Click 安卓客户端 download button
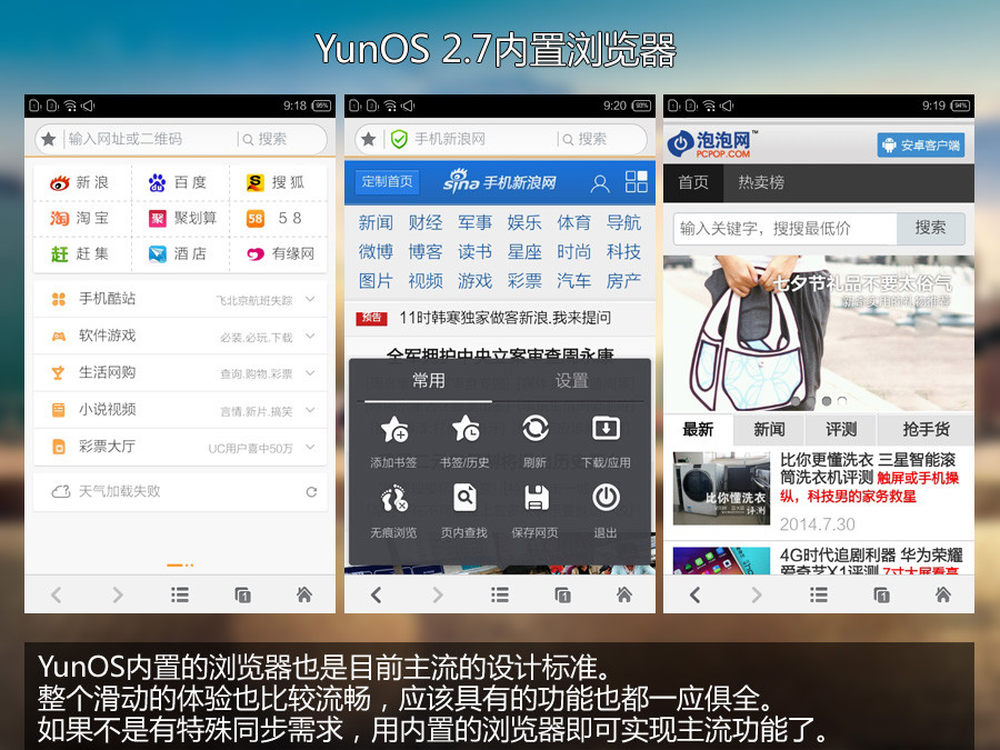Image resolution: width=1000 pixels, height=750 pixels. pyautogui.click(x=921, y=145)
